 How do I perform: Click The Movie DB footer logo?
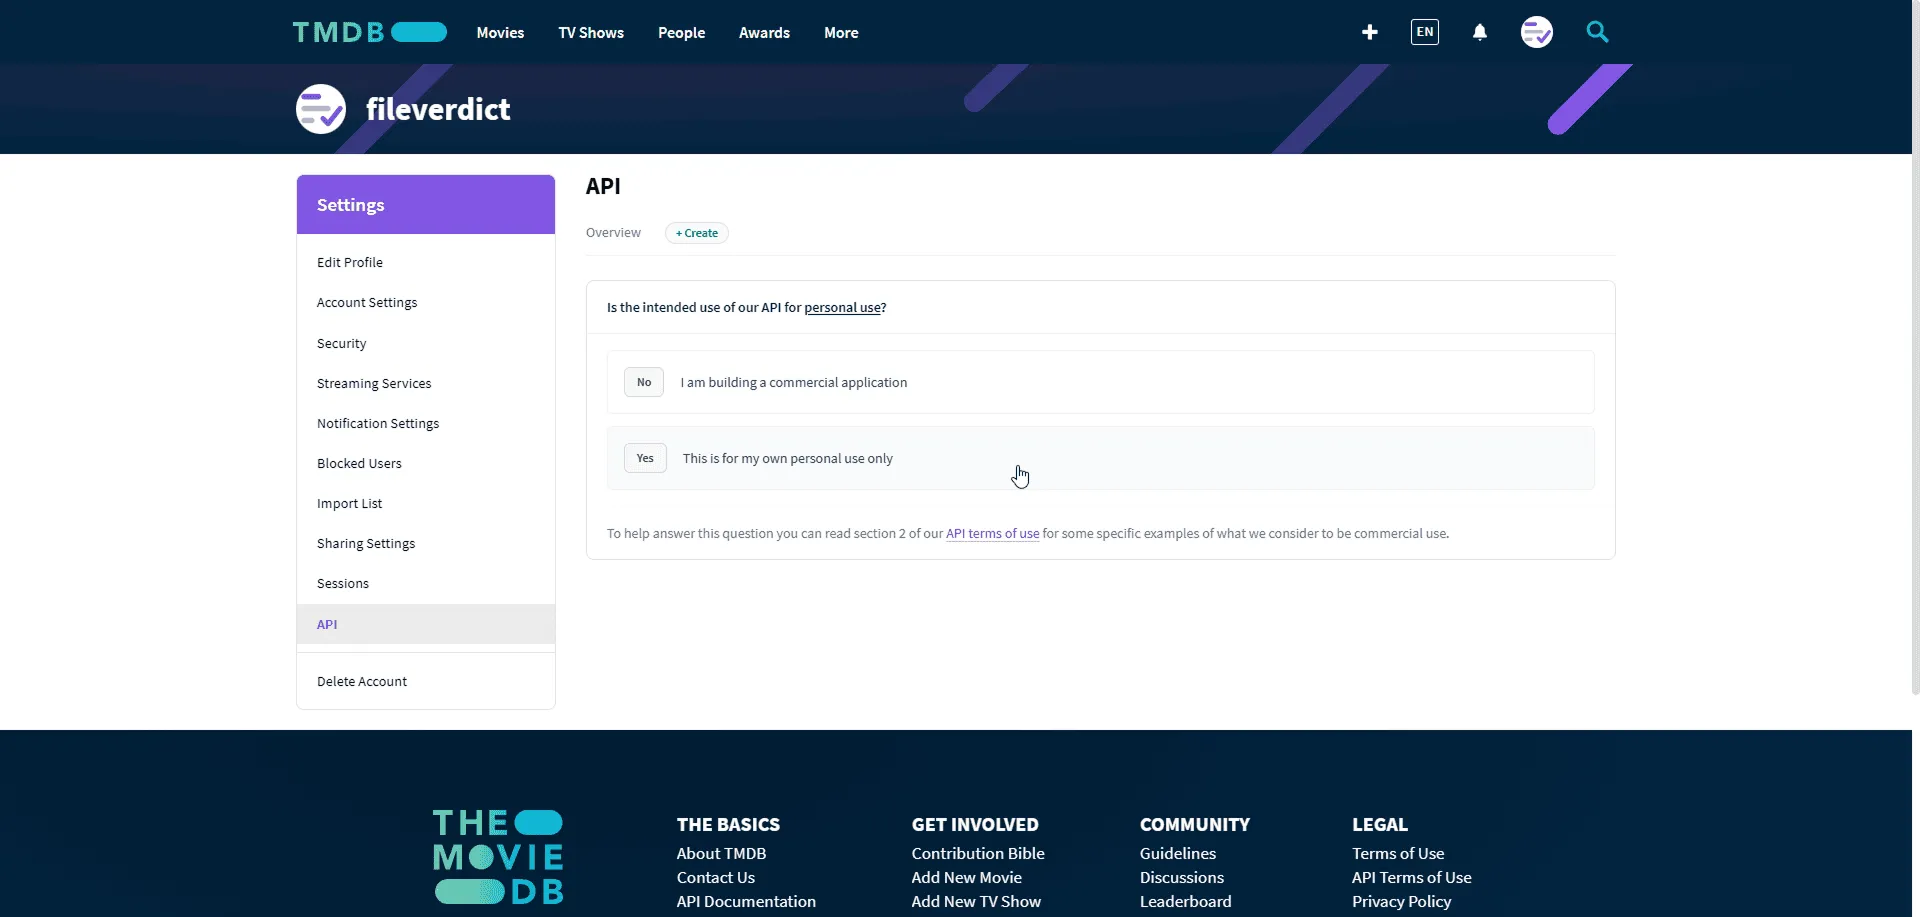click(498, 857)
